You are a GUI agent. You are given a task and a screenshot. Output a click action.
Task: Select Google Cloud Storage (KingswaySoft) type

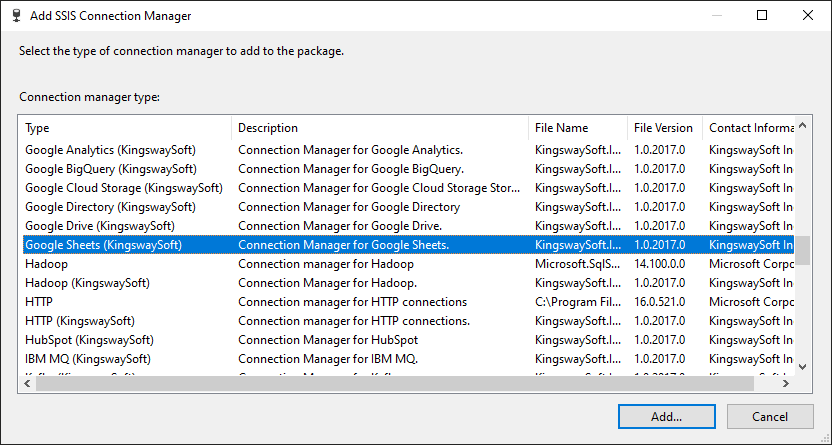click(x=124, y=188)
